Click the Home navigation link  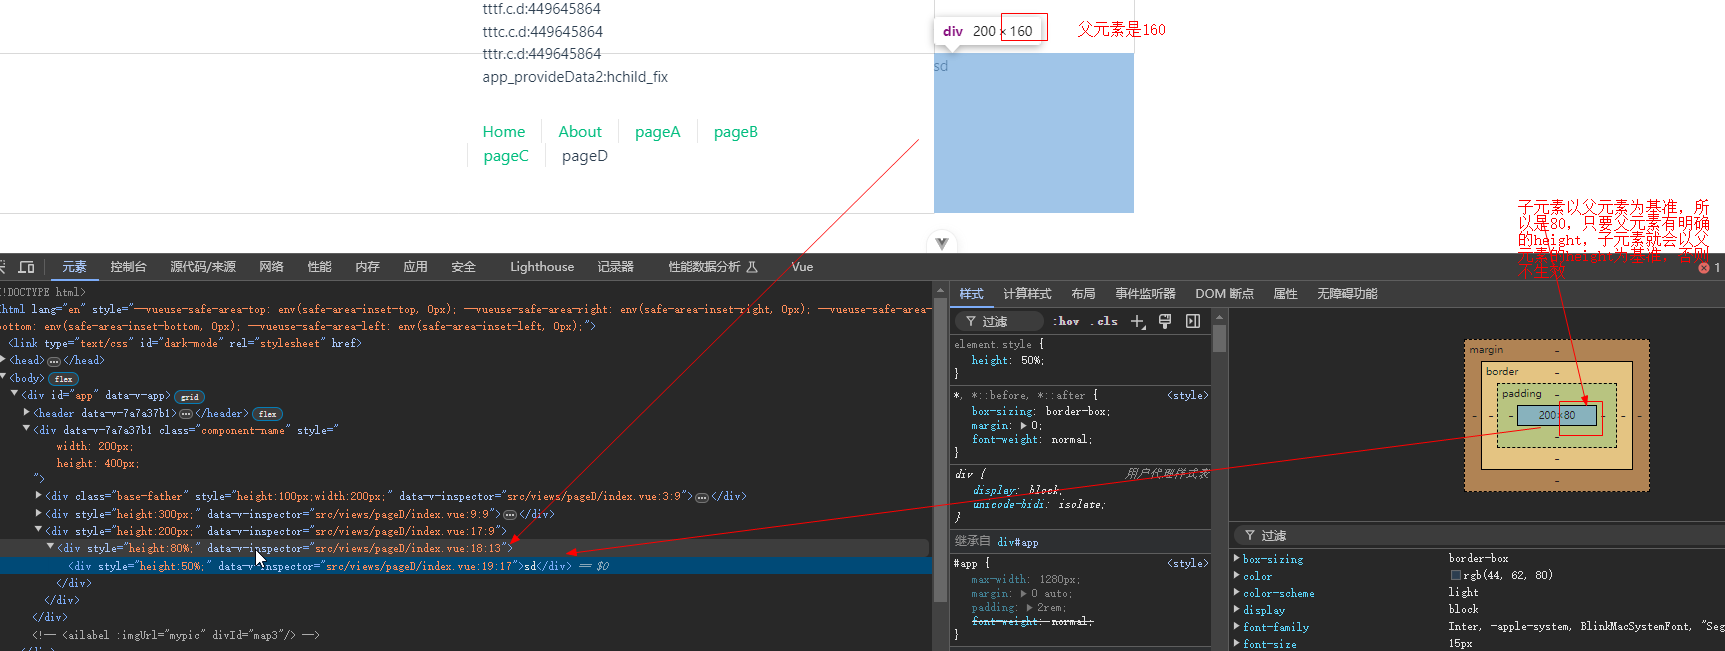tap(504, 132)
